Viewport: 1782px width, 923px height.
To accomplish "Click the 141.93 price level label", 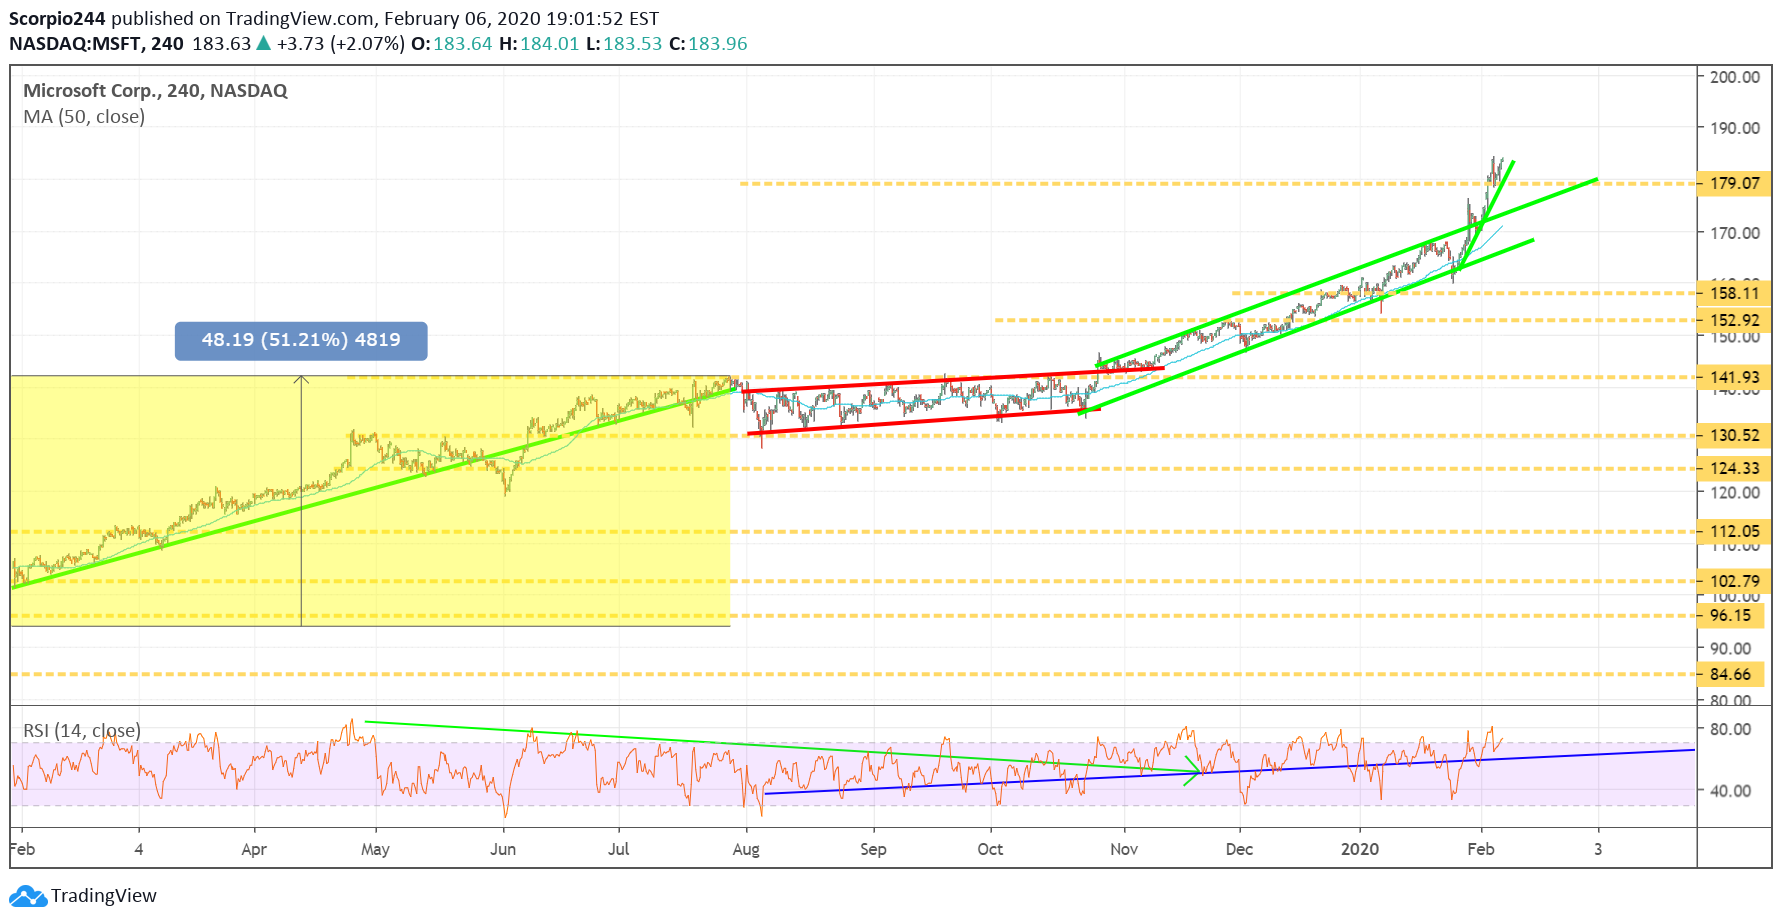I will tap(1735, 377).
